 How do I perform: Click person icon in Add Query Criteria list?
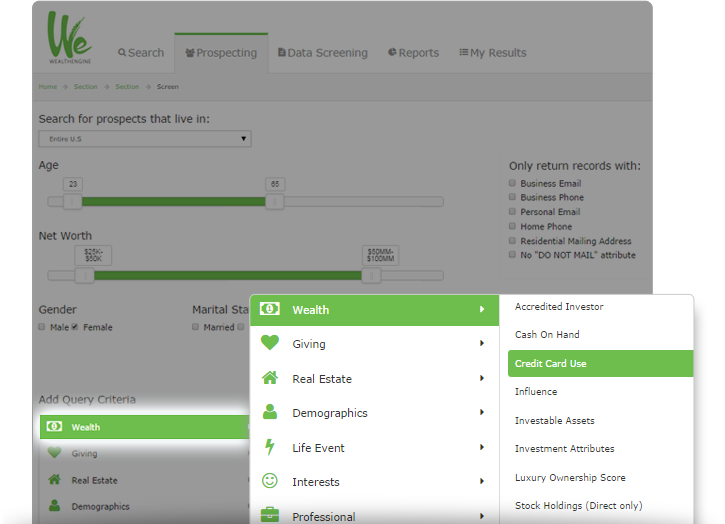(x=55, y=506)
